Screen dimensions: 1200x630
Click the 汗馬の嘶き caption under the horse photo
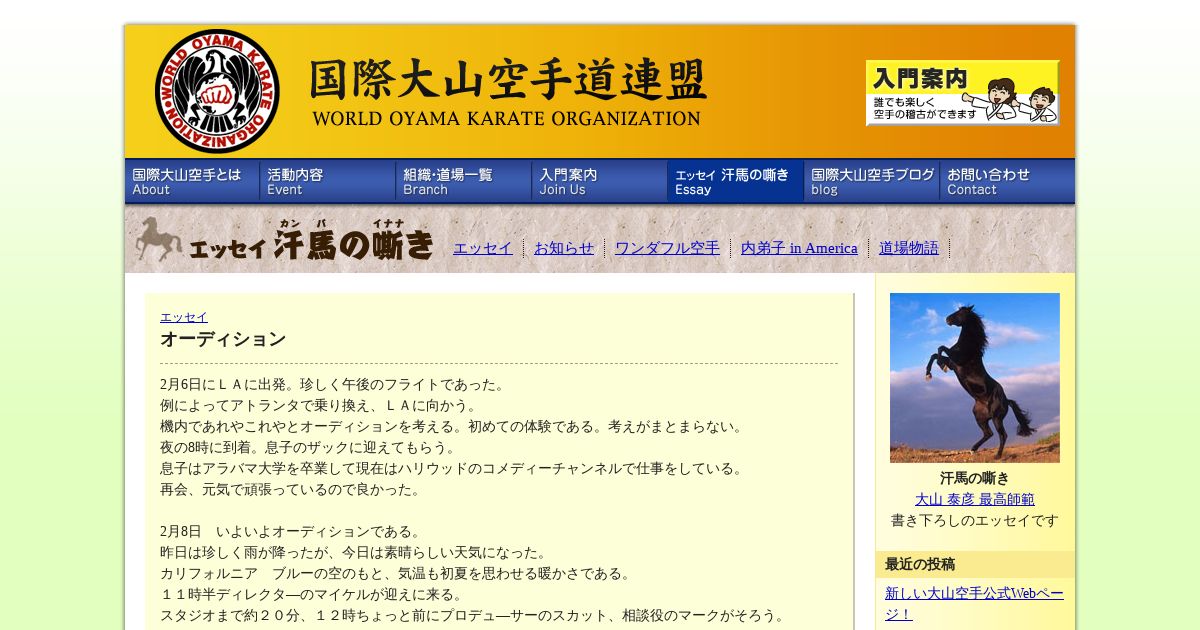(x=975, y=478)
